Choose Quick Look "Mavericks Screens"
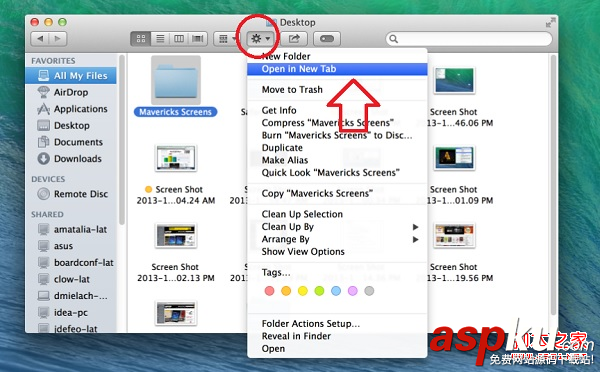 337,173
